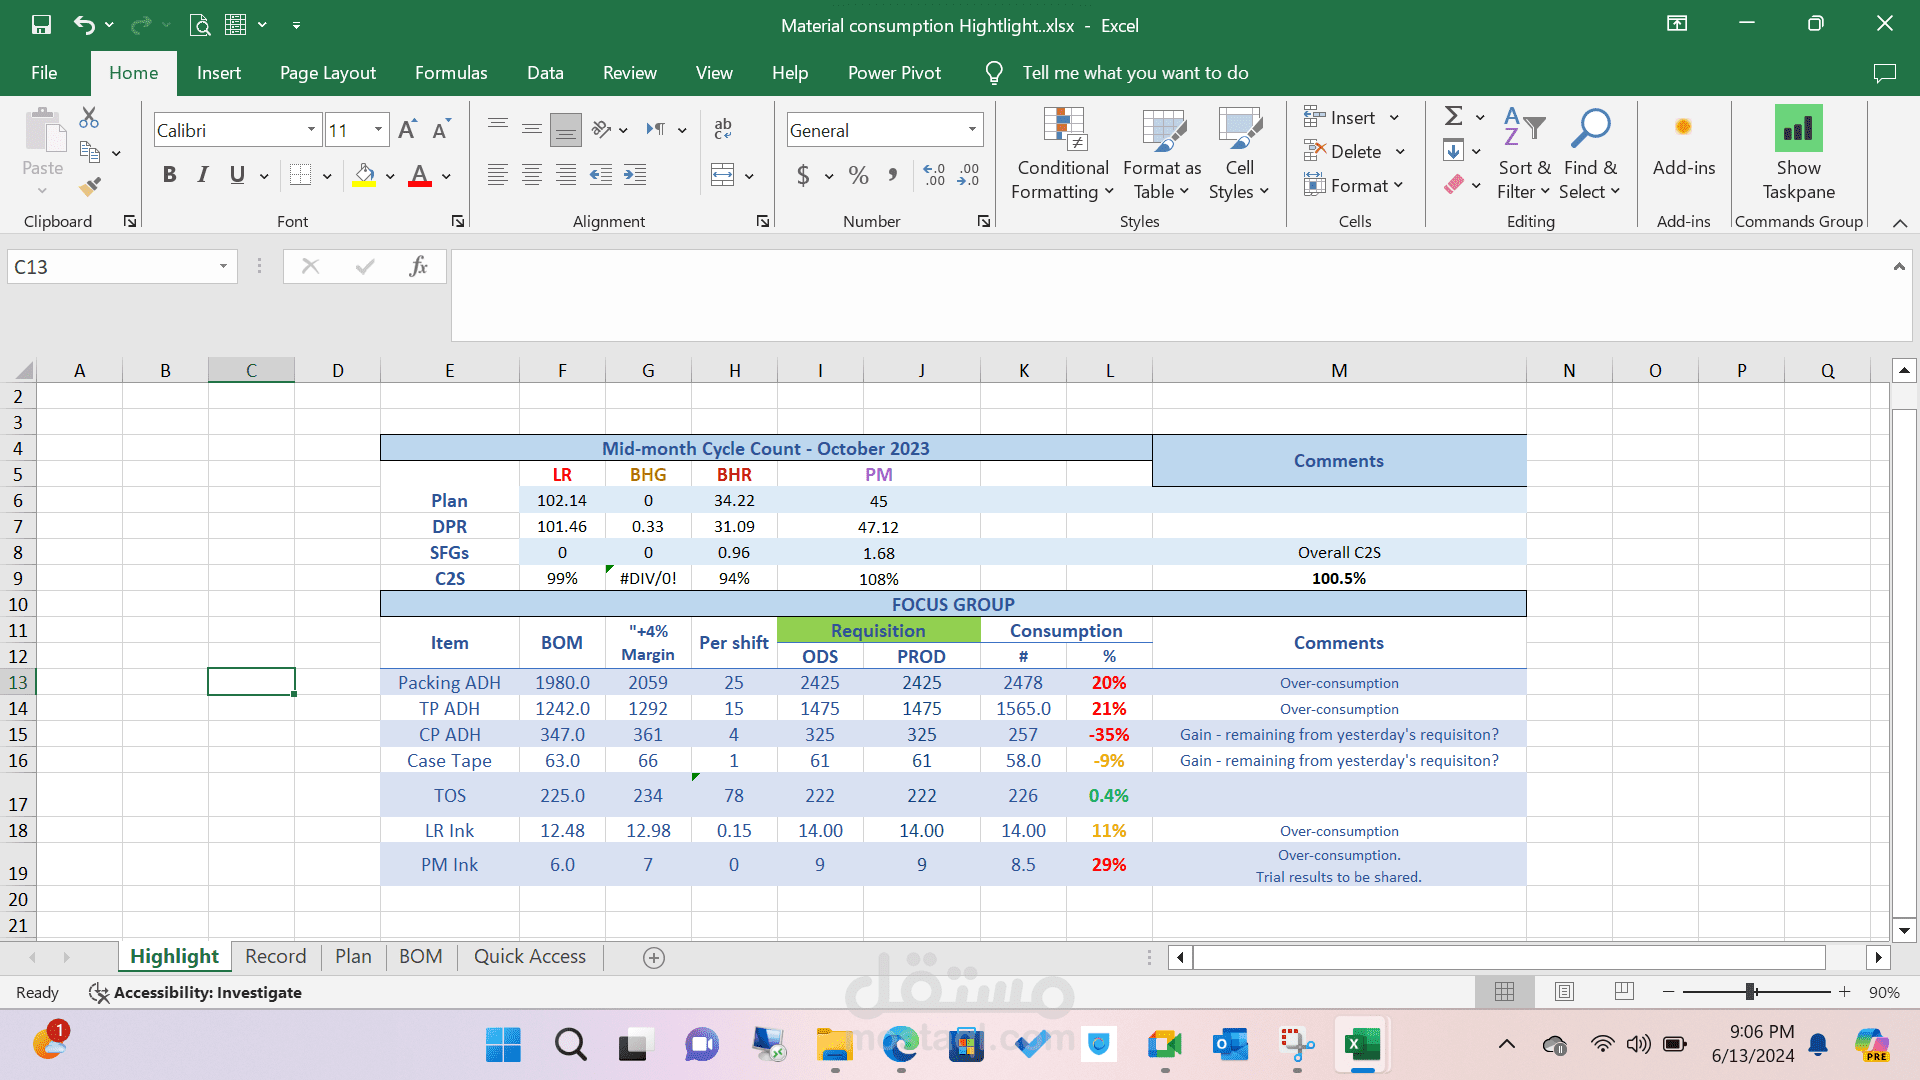Click the Cut scissors icon
Viewport: 1920px width, 1080px height.
[x=89, y=118]
